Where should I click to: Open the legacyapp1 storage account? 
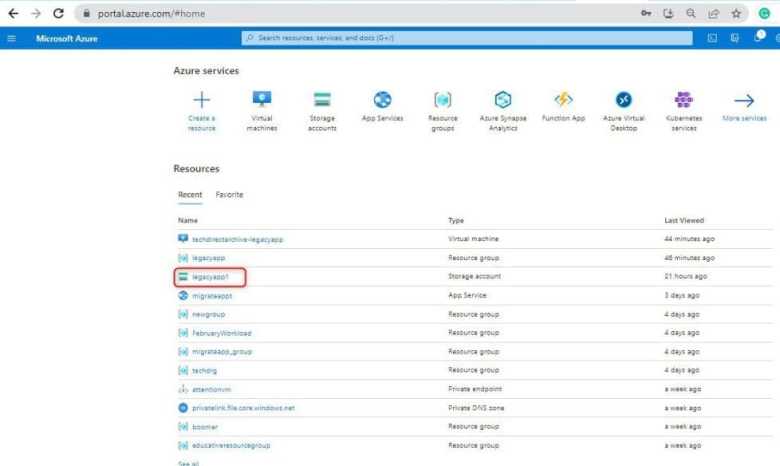[210, 277]
